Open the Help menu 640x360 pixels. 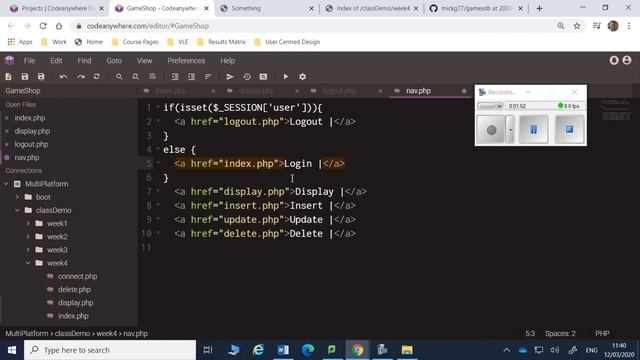[x=227, y=61]
